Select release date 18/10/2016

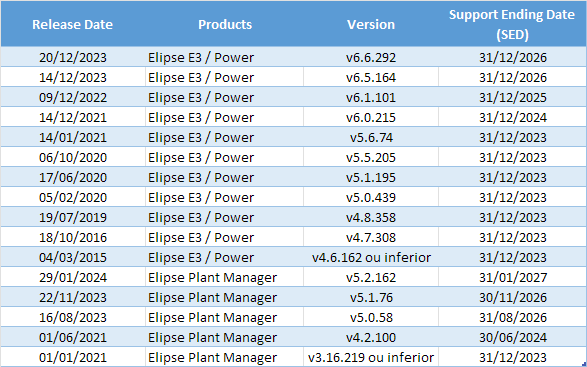(73, 237)
